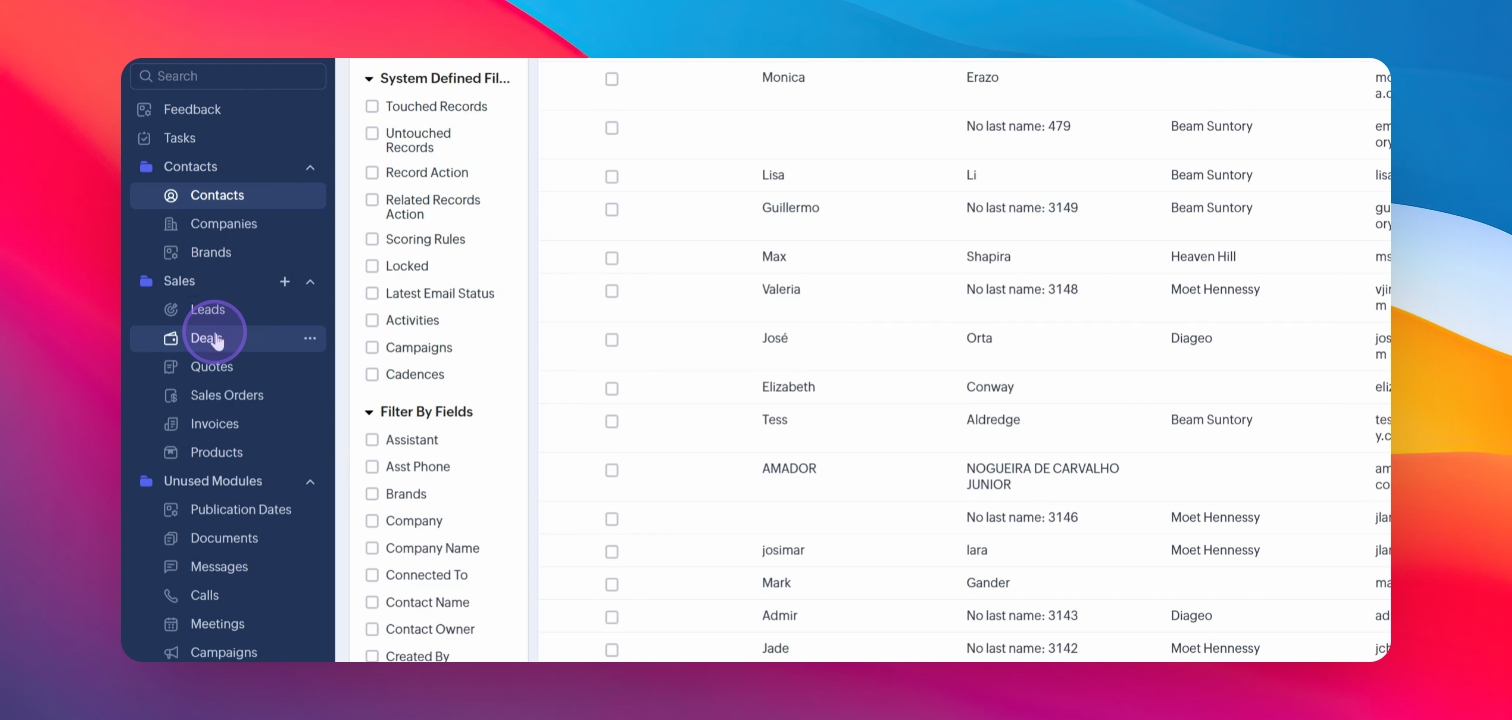The image size is (1512, 720).
Task: Open the three-dot menu beside Deals
Action: (310, 338)
